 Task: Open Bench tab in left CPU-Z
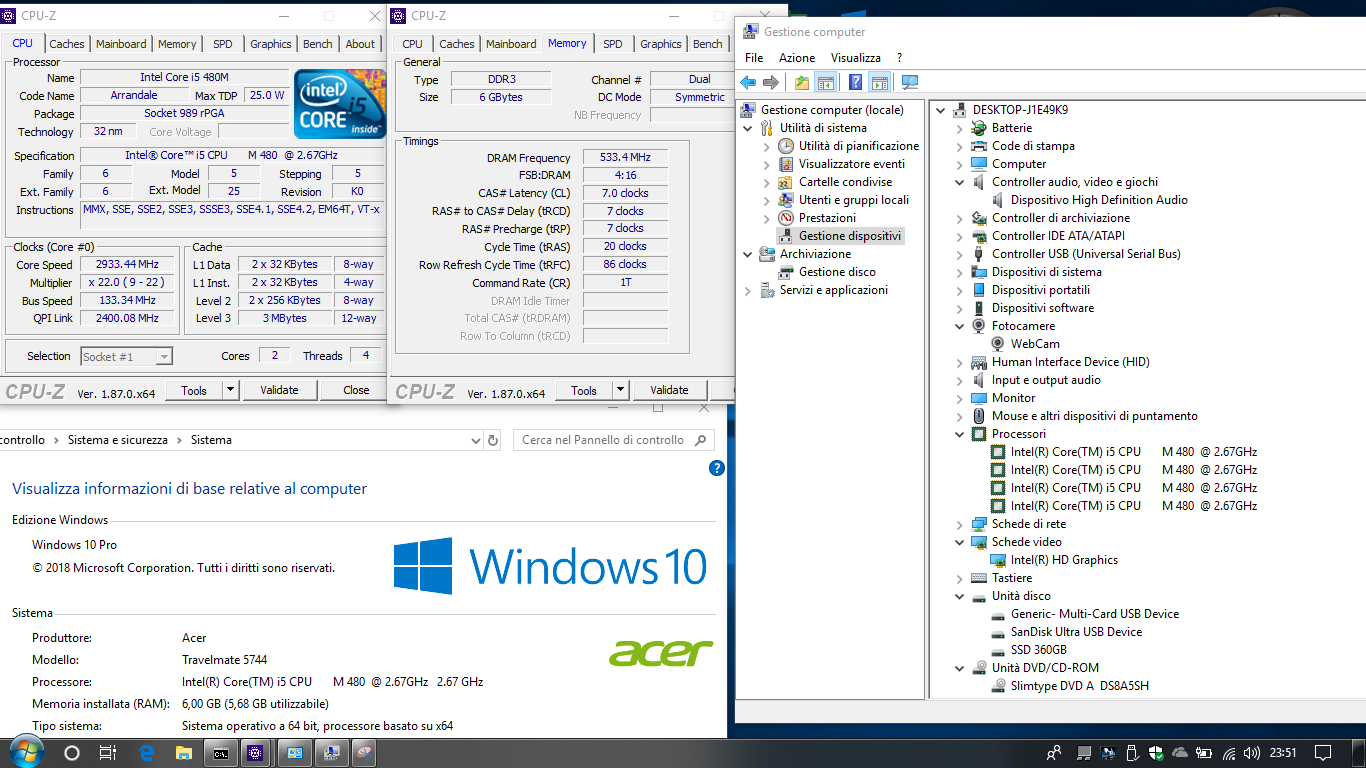(x=318, y=44)
